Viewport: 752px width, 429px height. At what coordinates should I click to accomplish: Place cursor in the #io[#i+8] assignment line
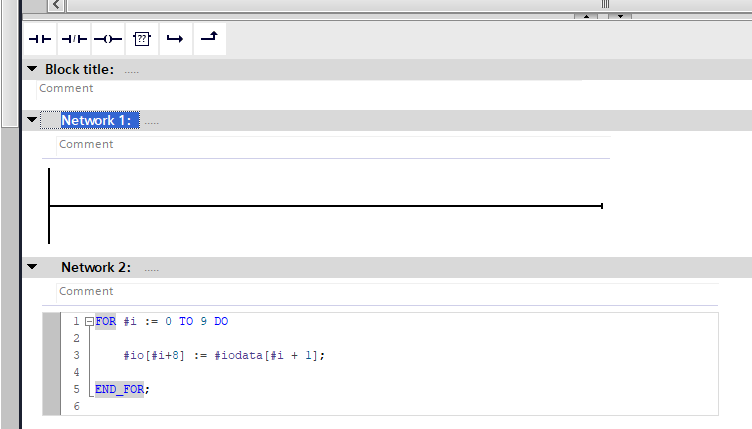pos(224,355)
